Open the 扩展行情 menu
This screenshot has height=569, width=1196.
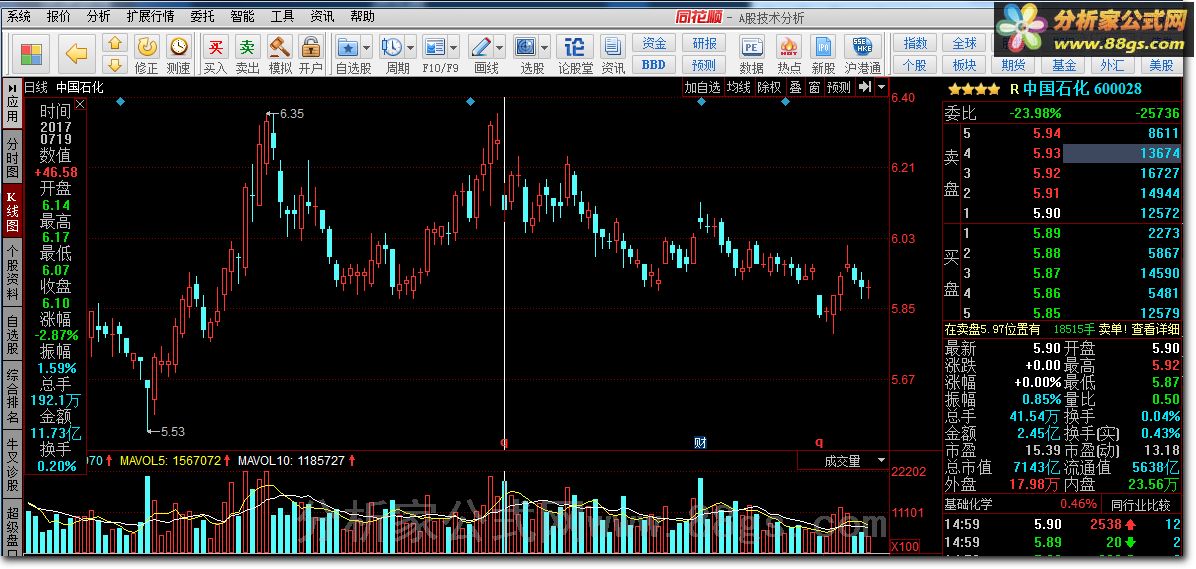(x=150, y=16)
